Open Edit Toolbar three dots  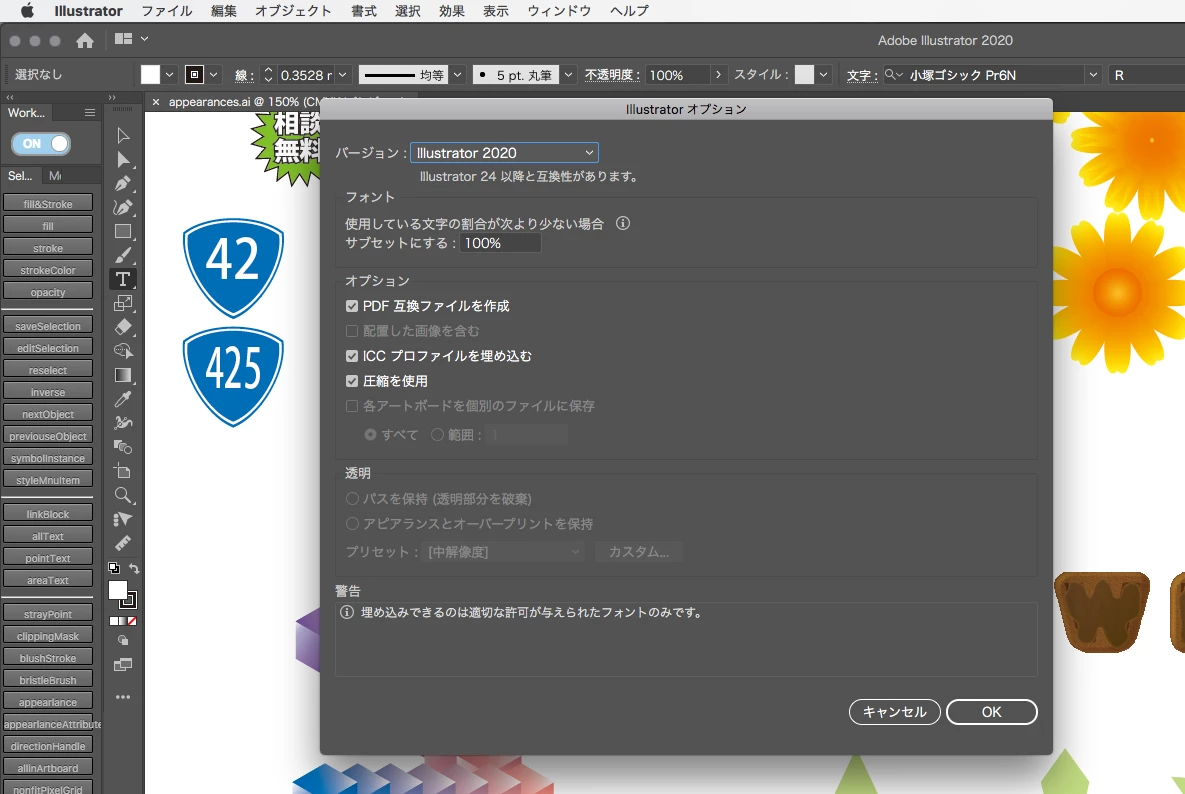(123, 697)
